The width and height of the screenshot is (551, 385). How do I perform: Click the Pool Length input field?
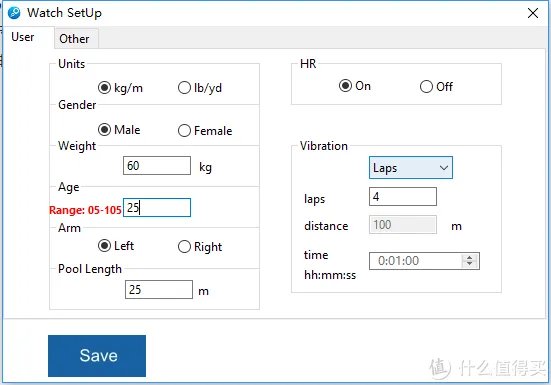tap(159, 289)
